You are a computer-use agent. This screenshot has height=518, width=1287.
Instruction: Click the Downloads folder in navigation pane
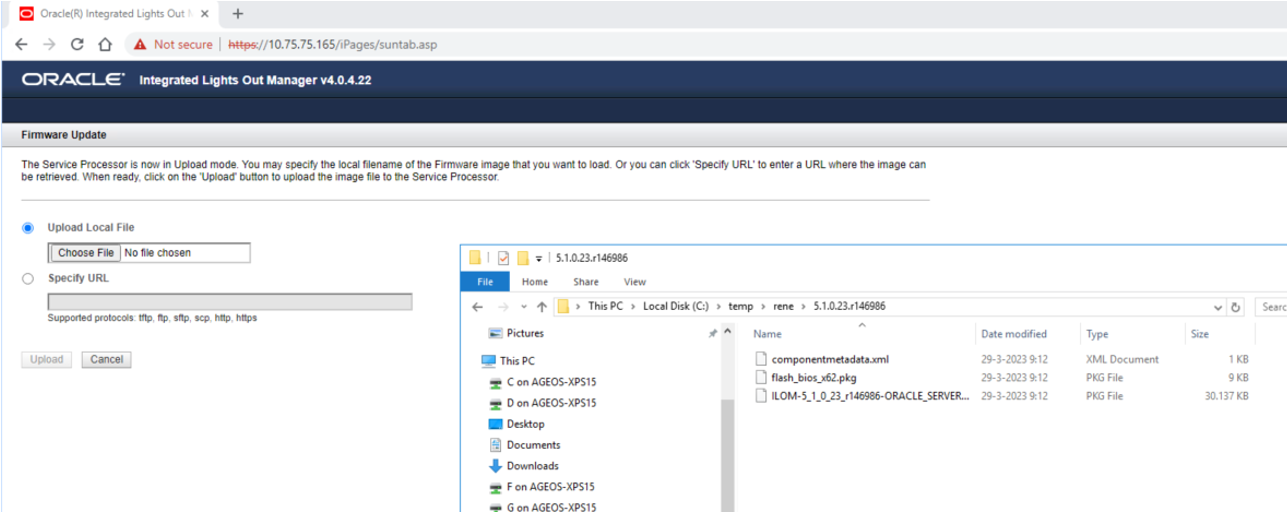[x=532, y=466]
